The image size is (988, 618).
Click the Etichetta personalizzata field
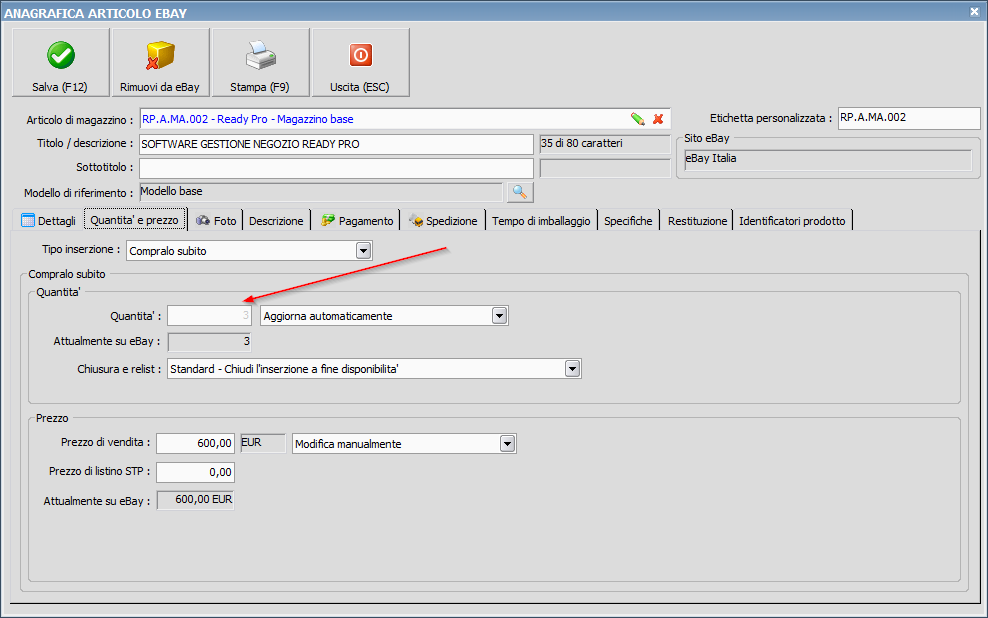(909, 118)
